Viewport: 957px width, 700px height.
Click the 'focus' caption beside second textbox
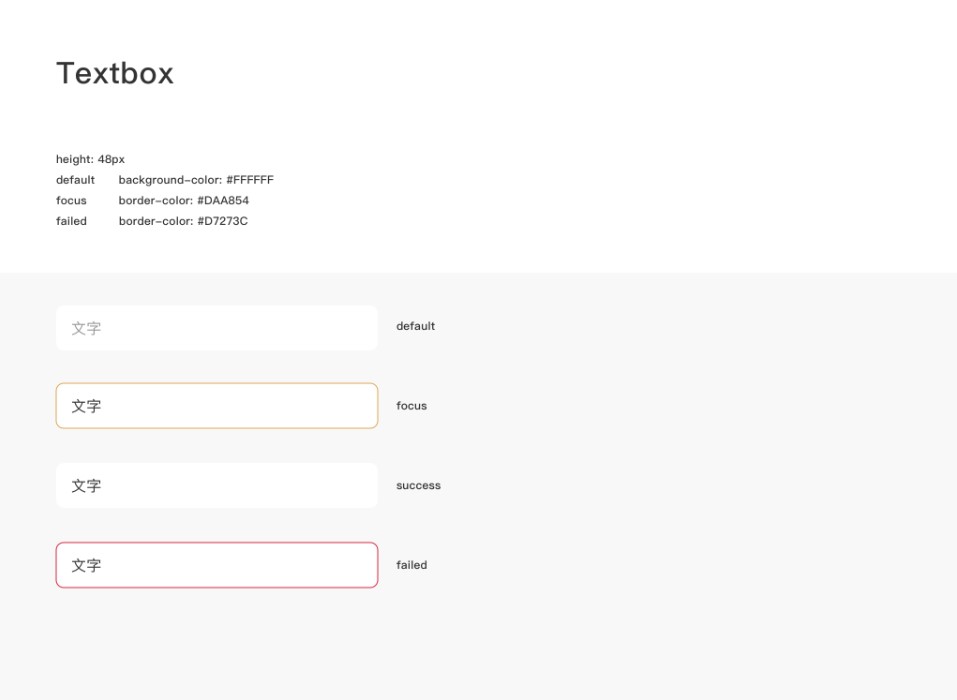pos(411,406)
